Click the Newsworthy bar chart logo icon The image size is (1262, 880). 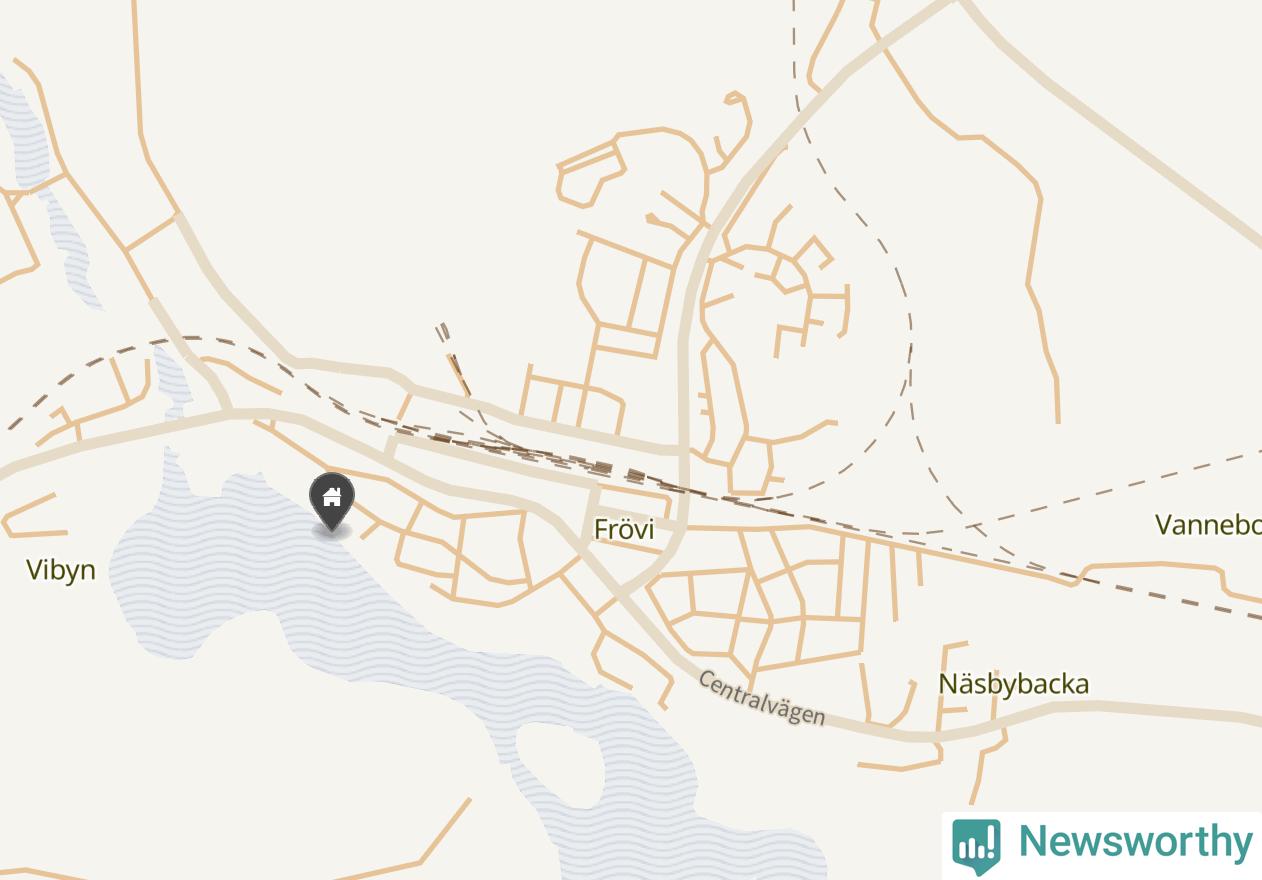pyautogui.click(x=976, y=845)
